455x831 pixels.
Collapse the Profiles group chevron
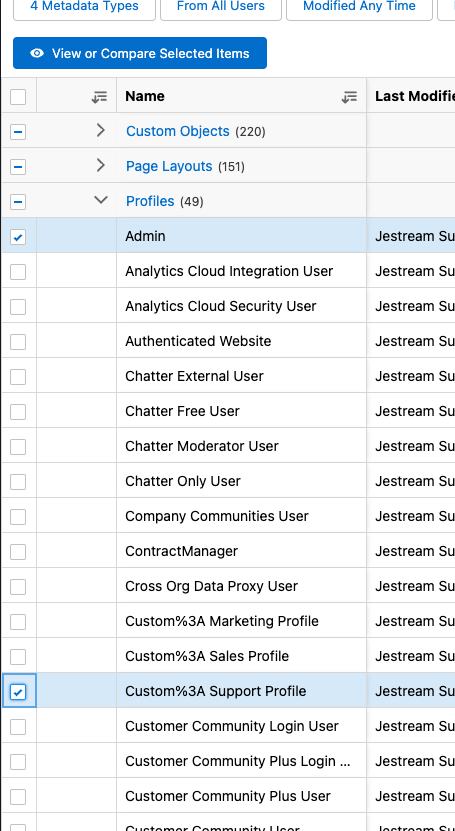pos(101,200)
